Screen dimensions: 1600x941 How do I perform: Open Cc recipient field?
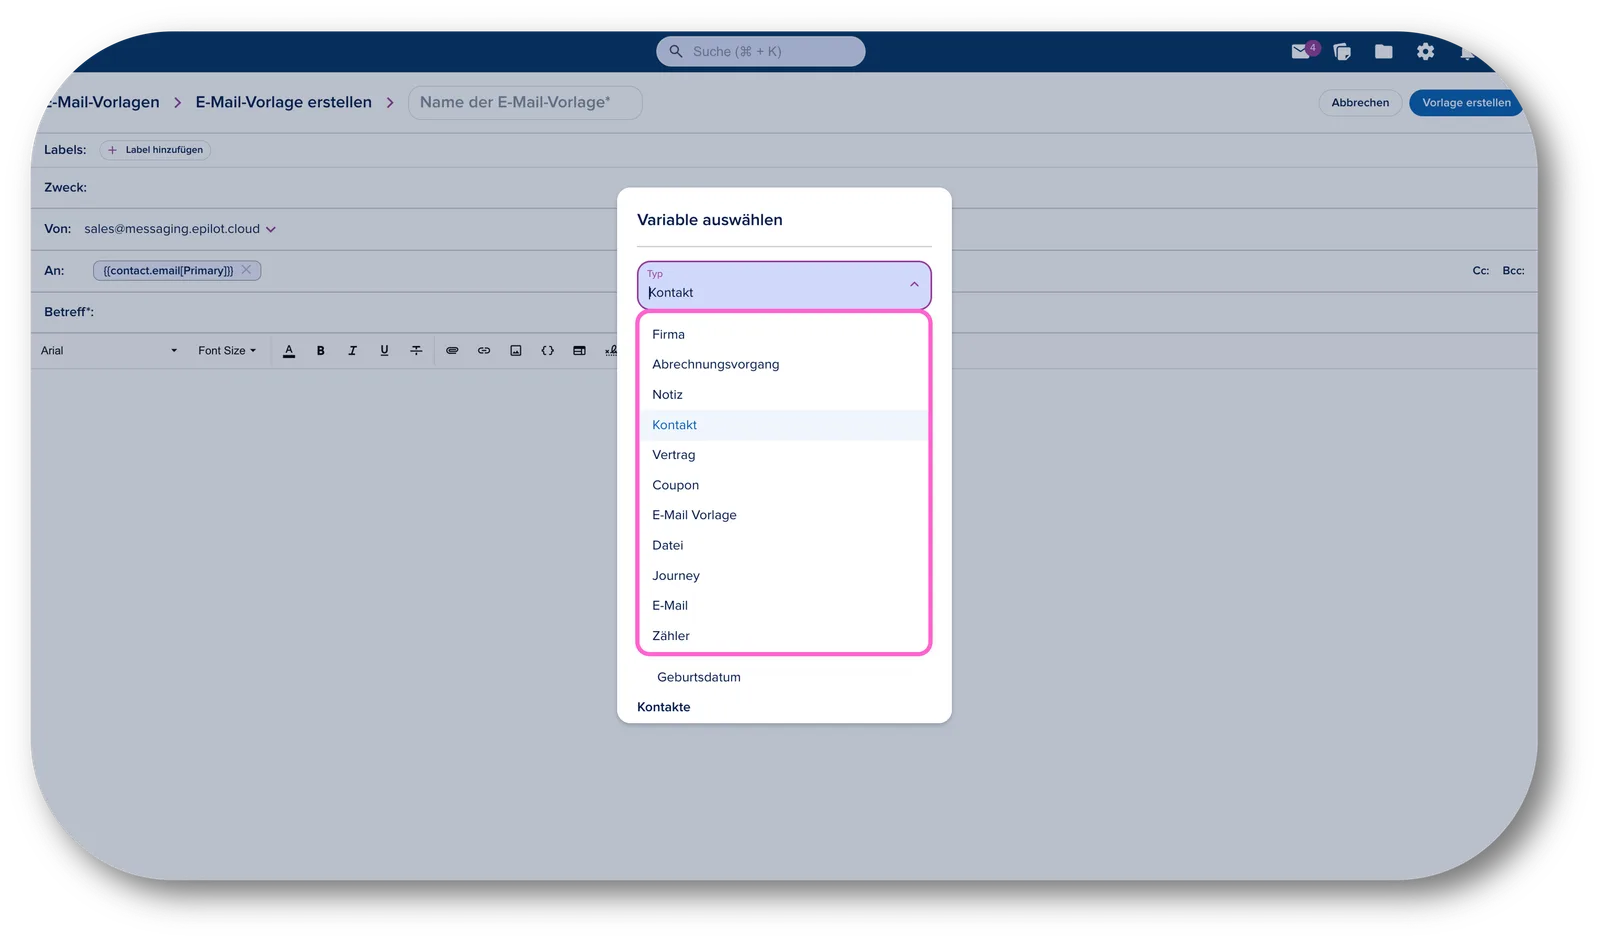coord(1480,271)
